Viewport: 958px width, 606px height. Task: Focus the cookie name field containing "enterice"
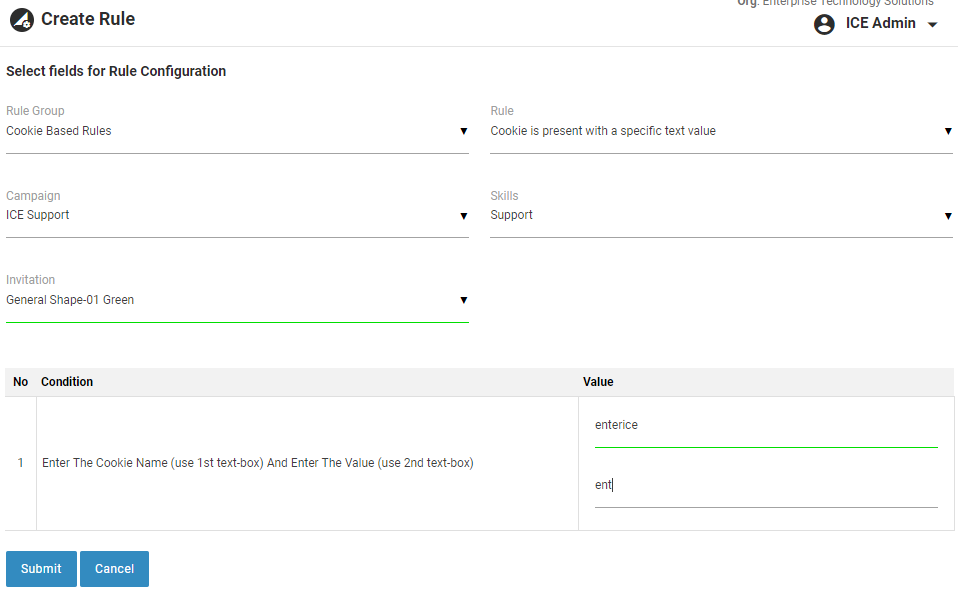pos(765,426)
